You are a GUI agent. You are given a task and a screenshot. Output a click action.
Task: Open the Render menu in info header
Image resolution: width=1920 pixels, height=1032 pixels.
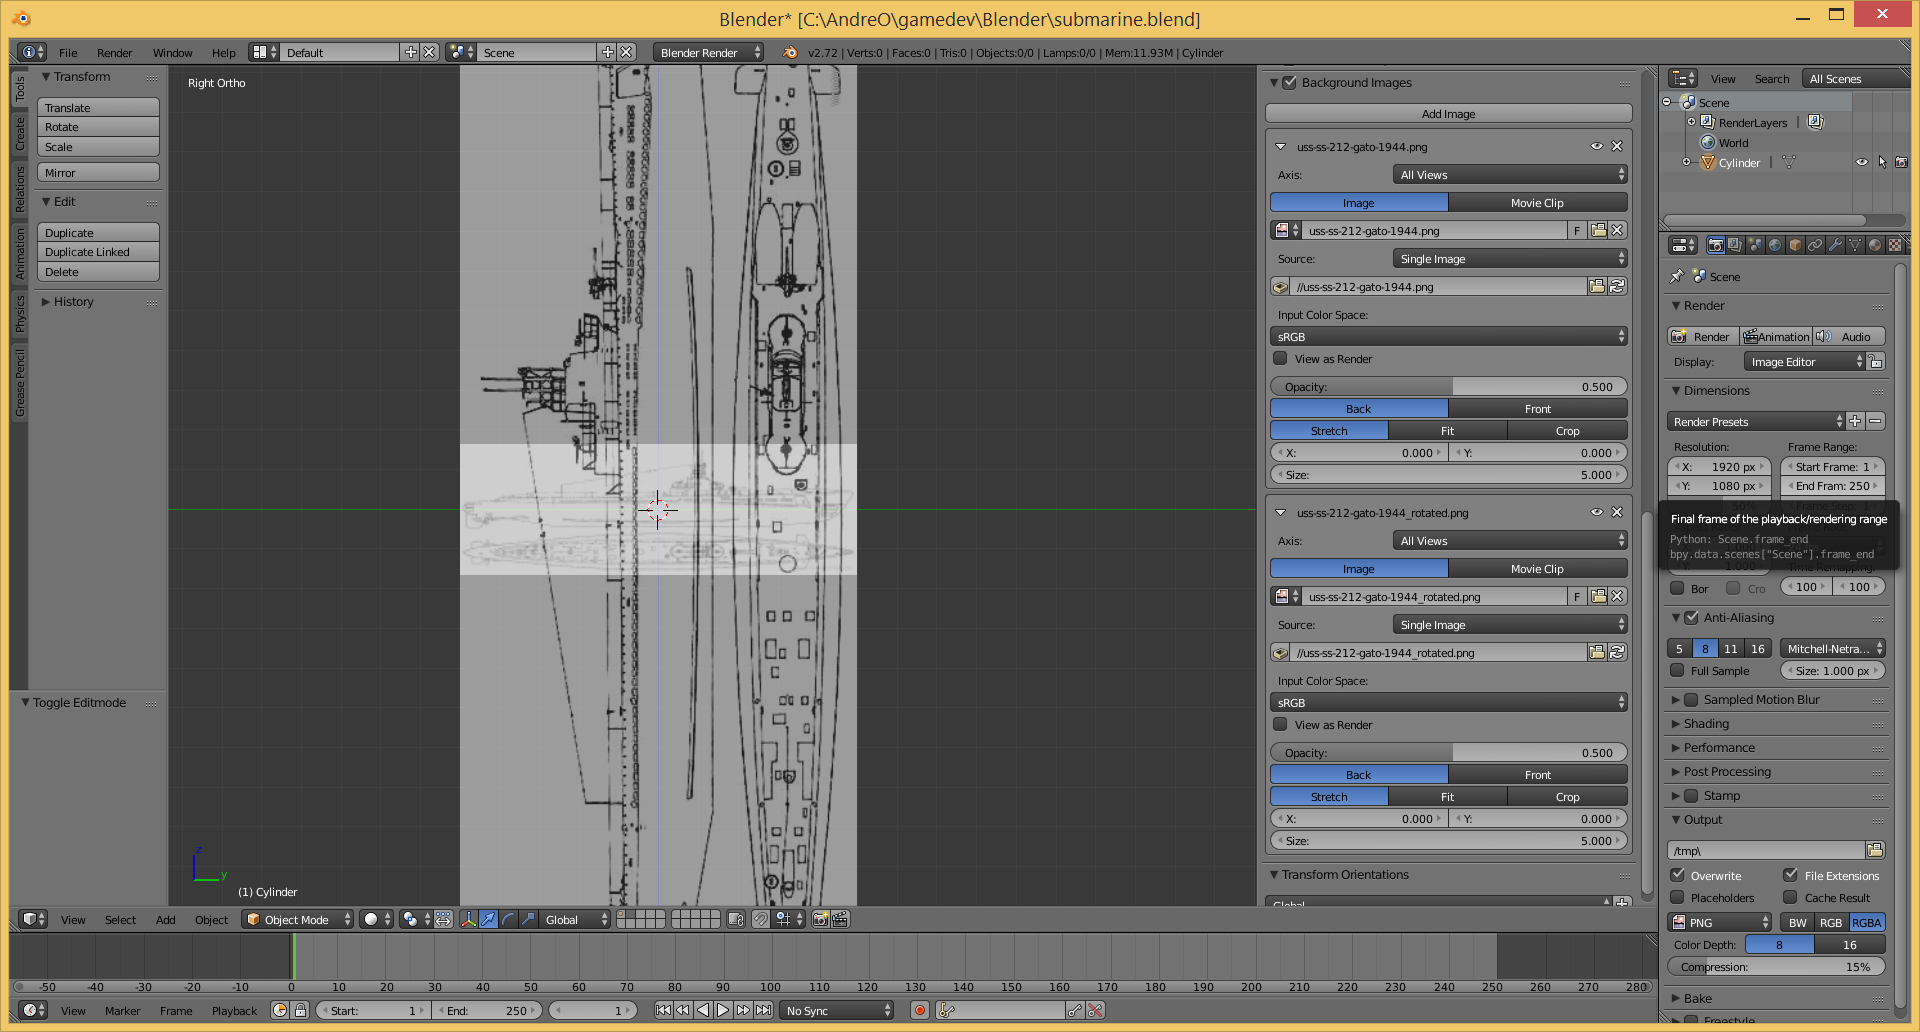click(x=114, y=53)
